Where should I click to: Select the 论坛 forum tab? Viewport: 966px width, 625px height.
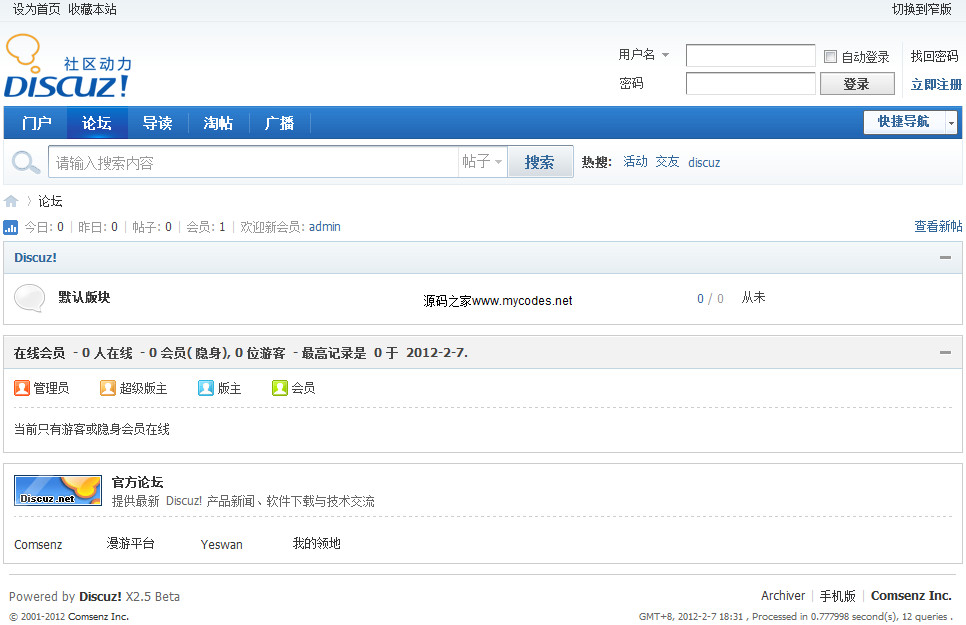(97, 123)
